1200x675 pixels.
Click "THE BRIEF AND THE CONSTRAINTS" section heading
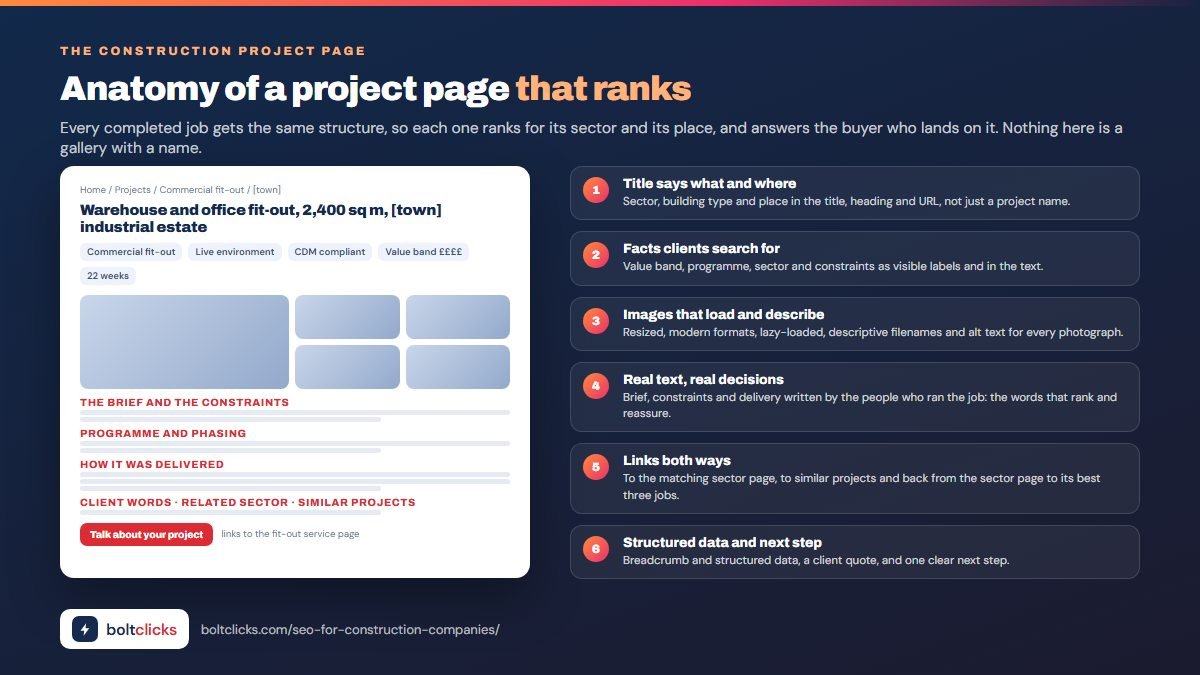pyautogui.click(x=184, y=402)
